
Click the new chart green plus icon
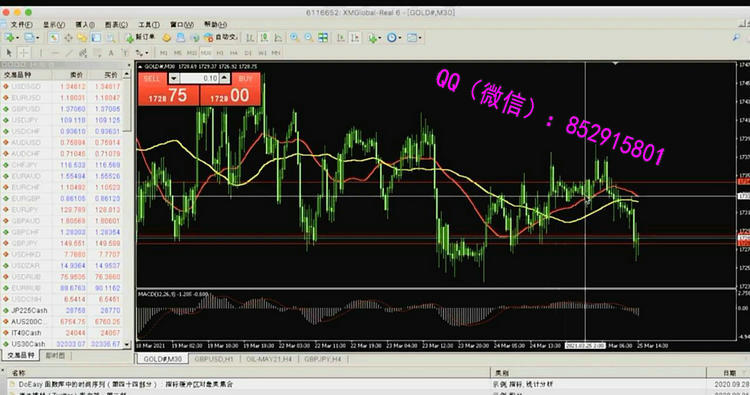(9, 38)
